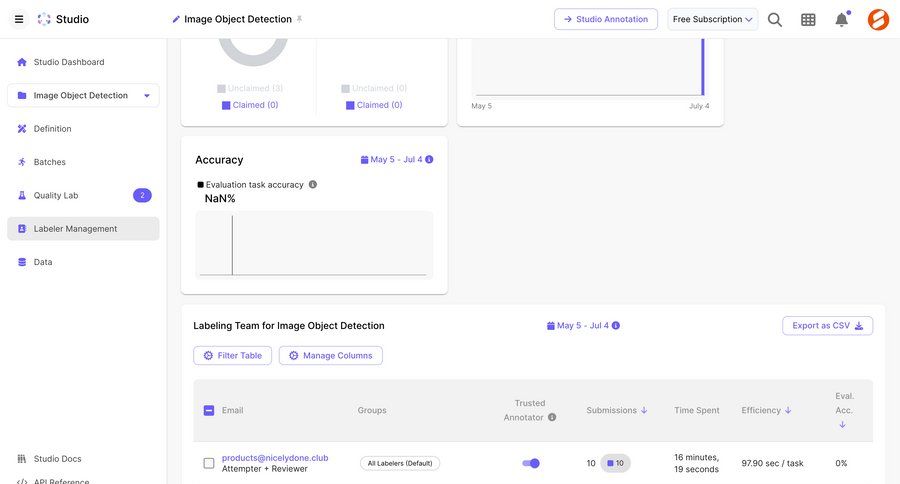Image resolution: width=900 pixels, height=484 pixels.
Task: Click the Studio Annotation button
Action: (x=606, y=19)
